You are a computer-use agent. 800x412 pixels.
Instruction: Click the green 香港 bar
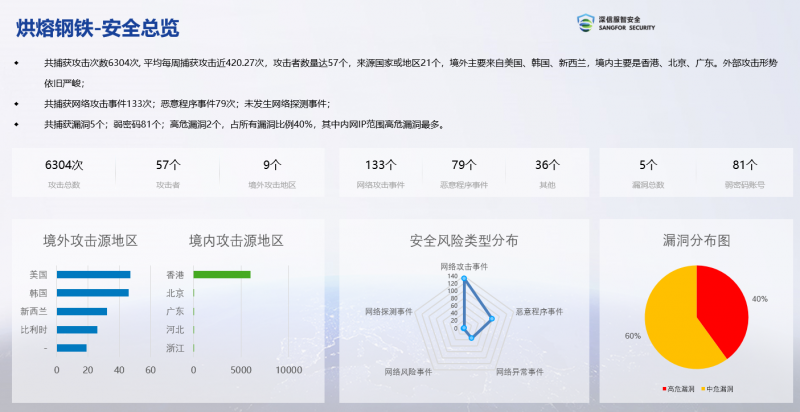pyautogui.click(x=222, y=275)
